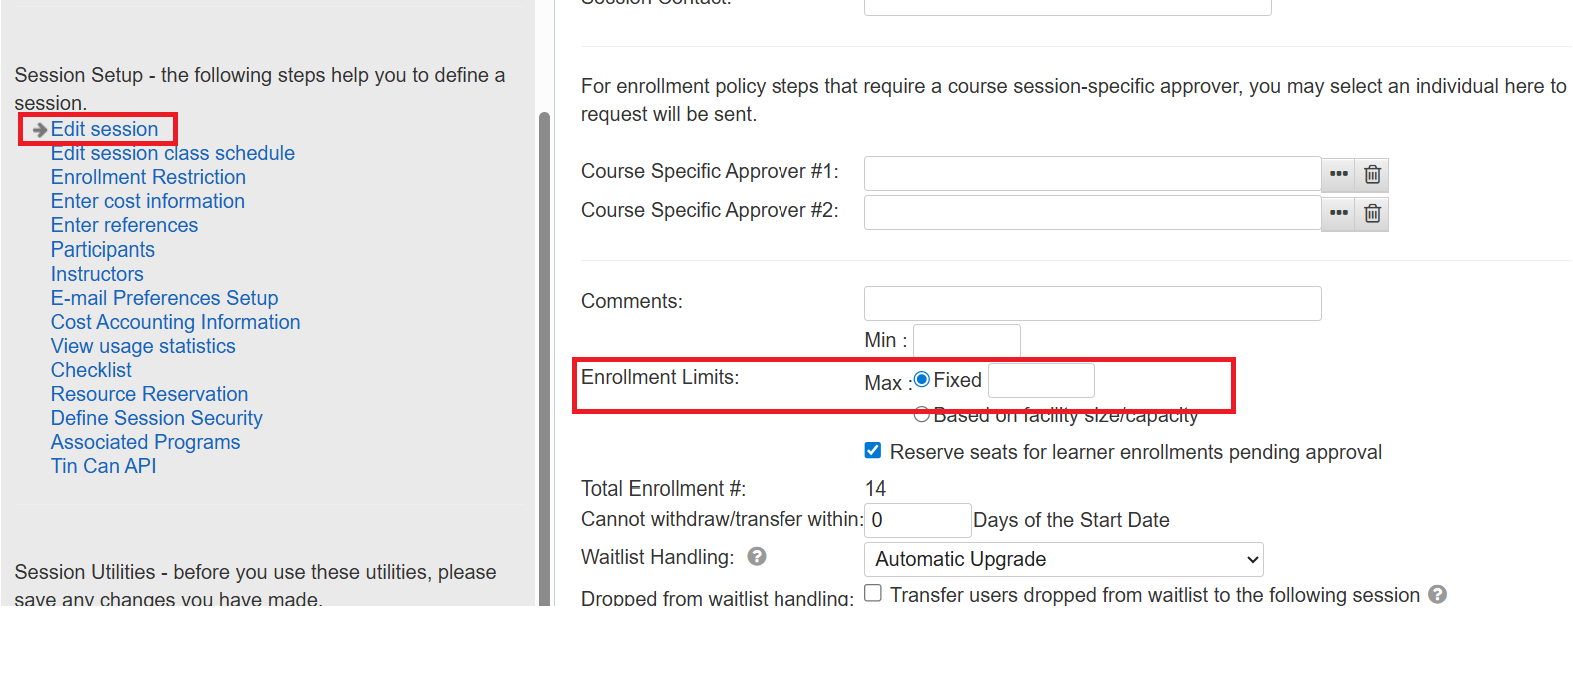The width and height of the screenshot is (1573, 689).
Task: Click the Min enrollment input field
Action: coord(966,340)
